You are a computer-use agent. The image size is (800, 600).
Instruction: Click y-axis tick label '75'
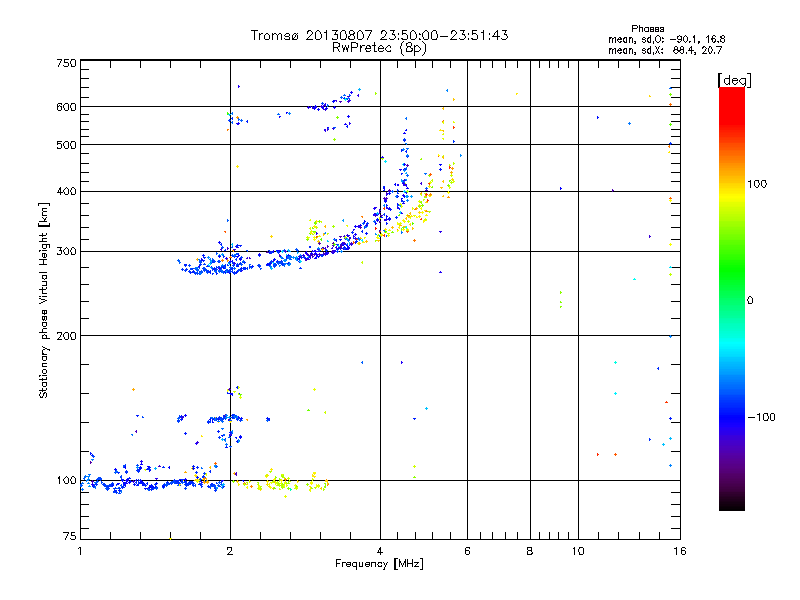pyautogui.click(x=70, y=536)
